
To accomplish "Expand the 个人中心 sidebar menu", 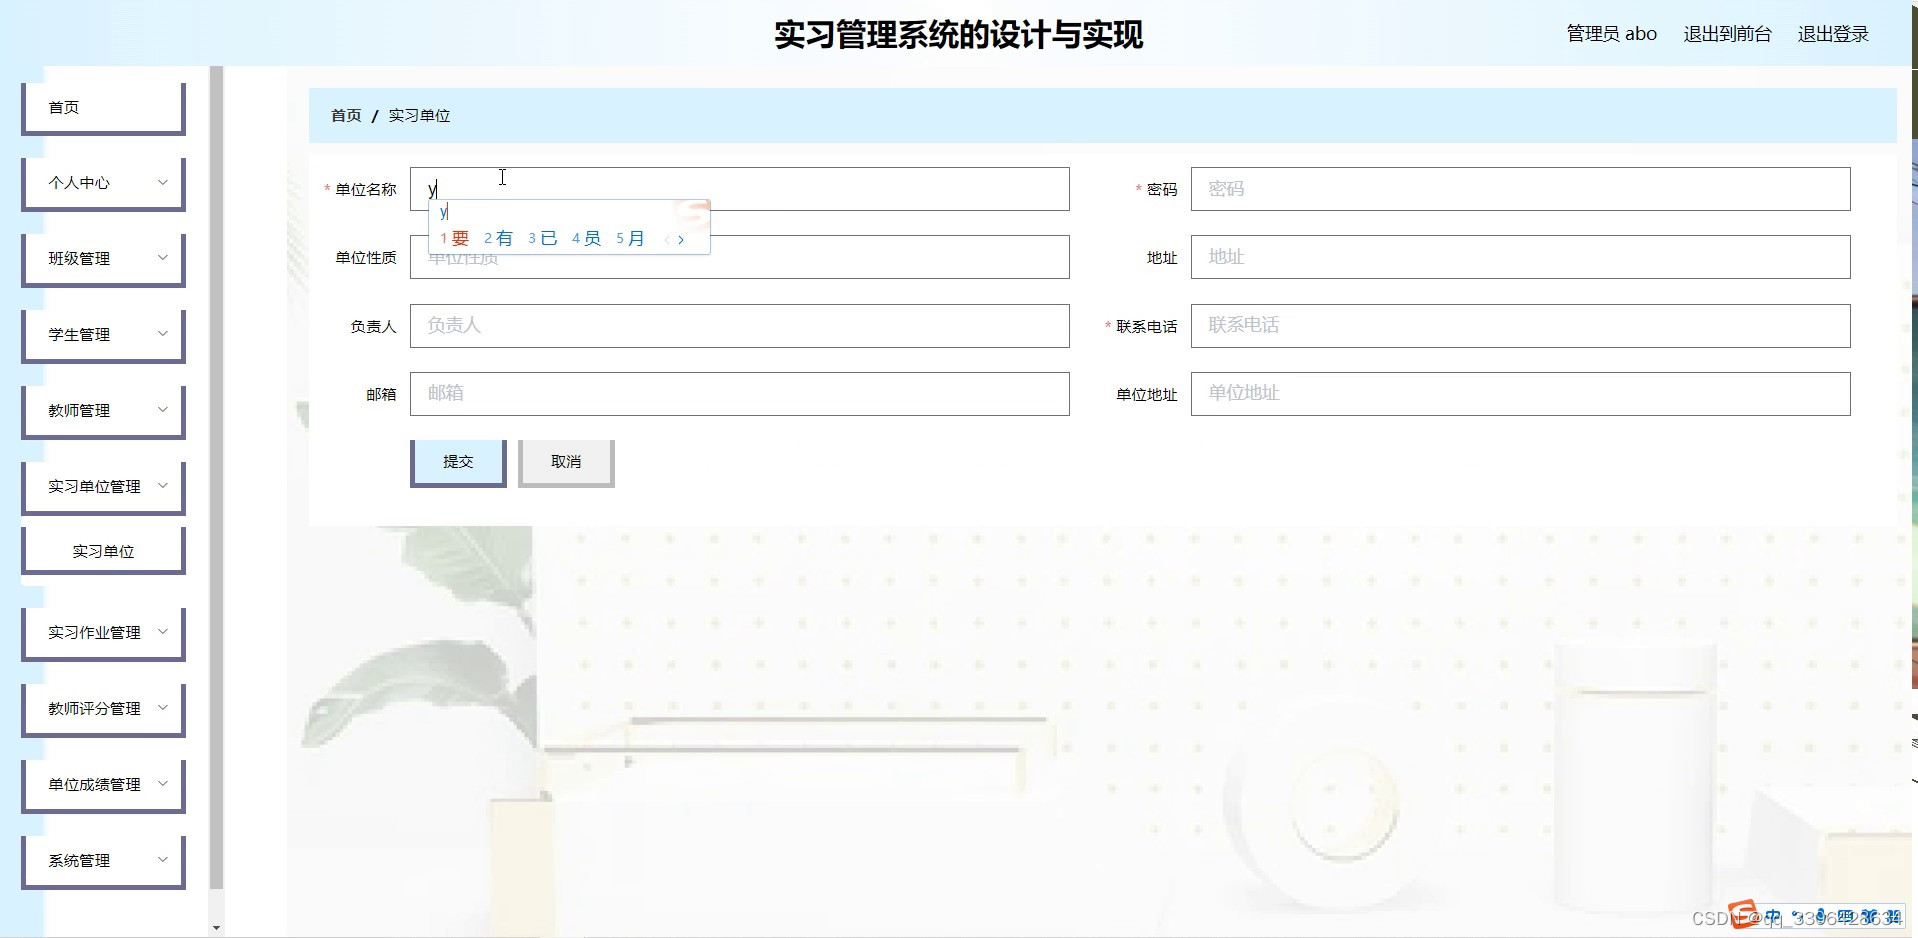I will pos(103,184).
